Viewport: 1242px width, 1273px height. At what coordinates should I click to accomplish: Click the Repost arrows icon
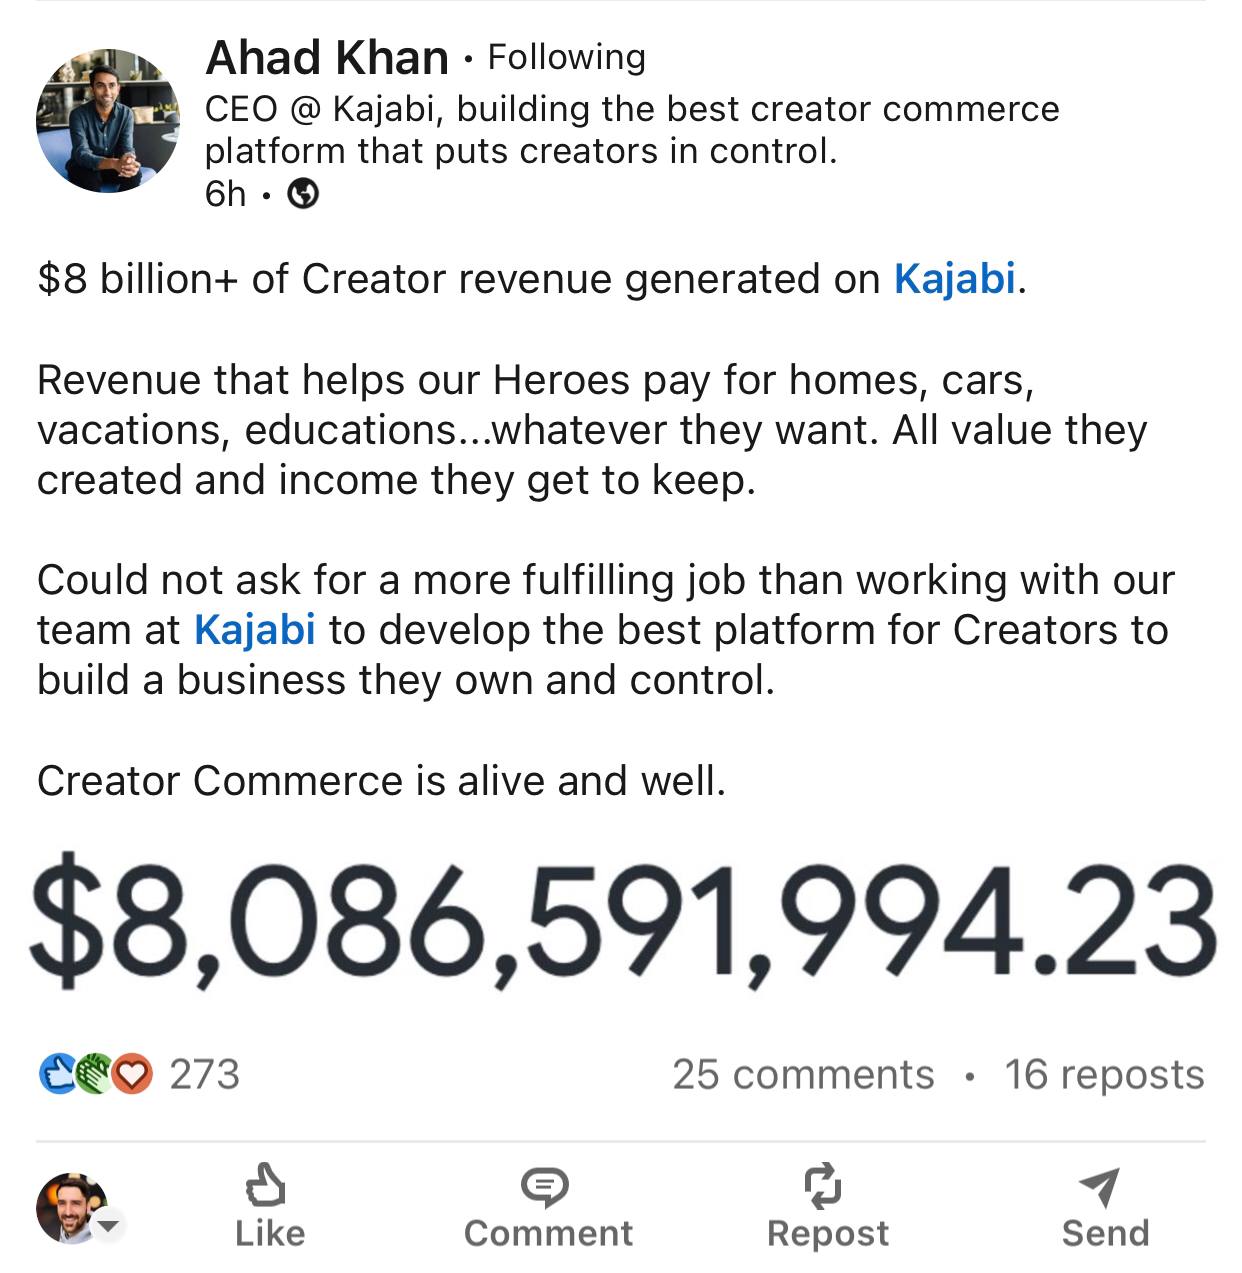tap(823, 1188)
